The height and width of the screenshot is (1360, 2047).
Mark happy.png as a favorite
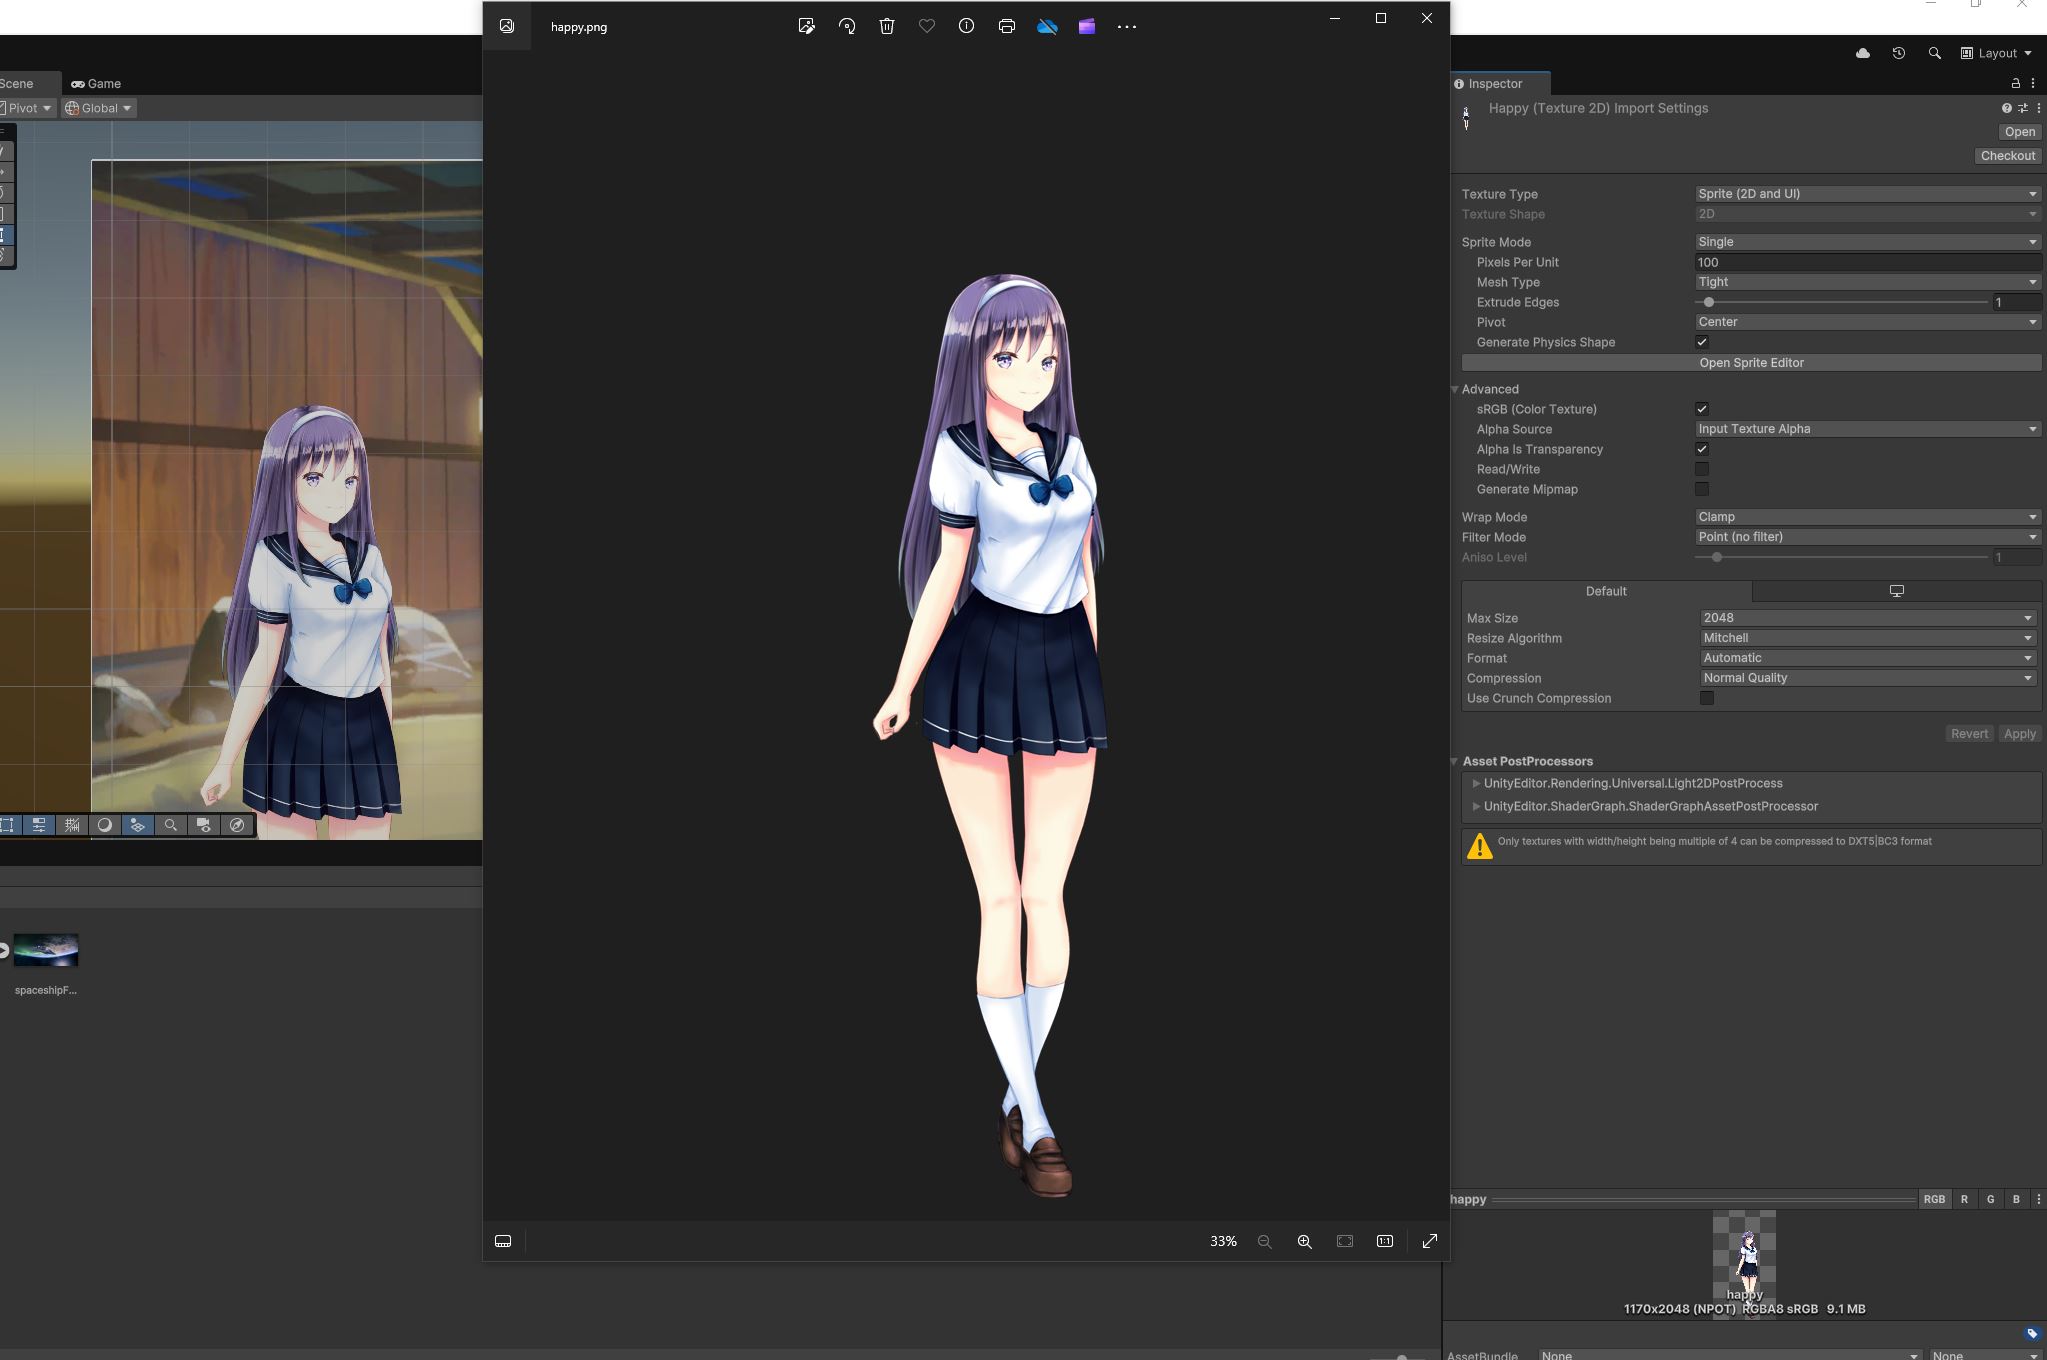pyautogui.click(x=925, y=26)
